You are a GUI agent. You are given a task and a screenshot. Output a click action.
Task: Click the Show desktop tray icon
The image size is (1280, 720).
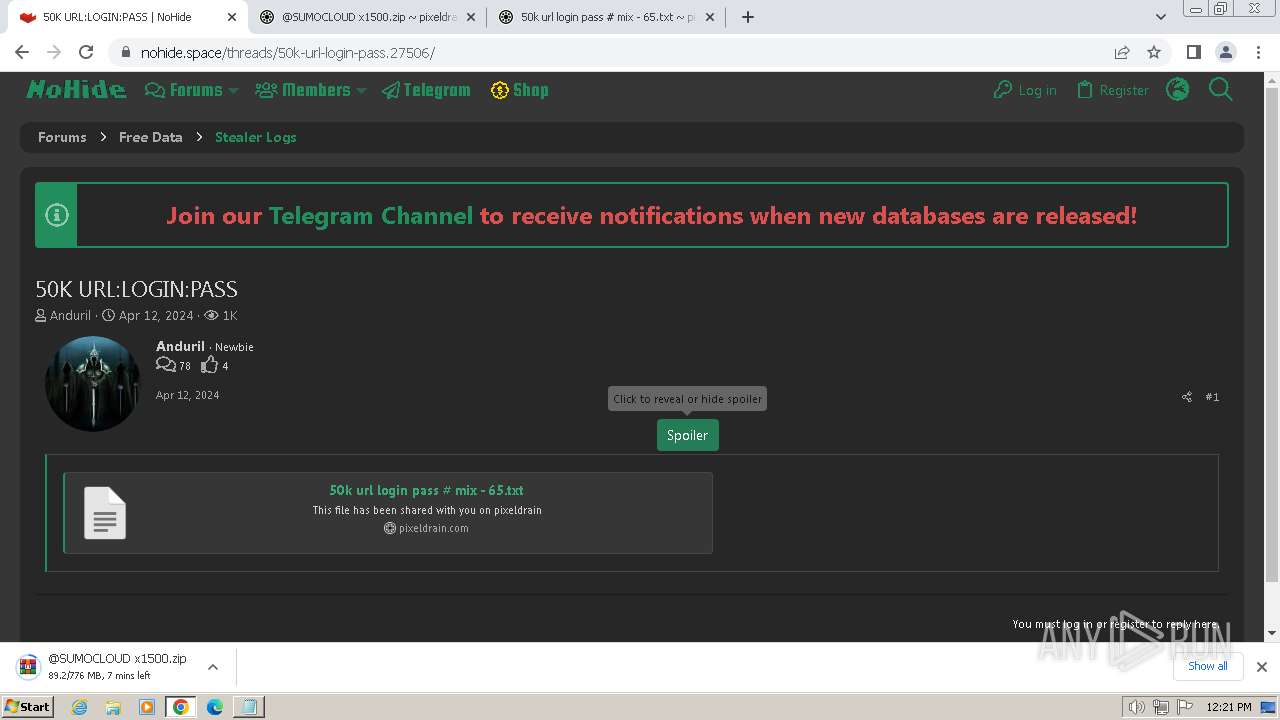click(1269, 707)
